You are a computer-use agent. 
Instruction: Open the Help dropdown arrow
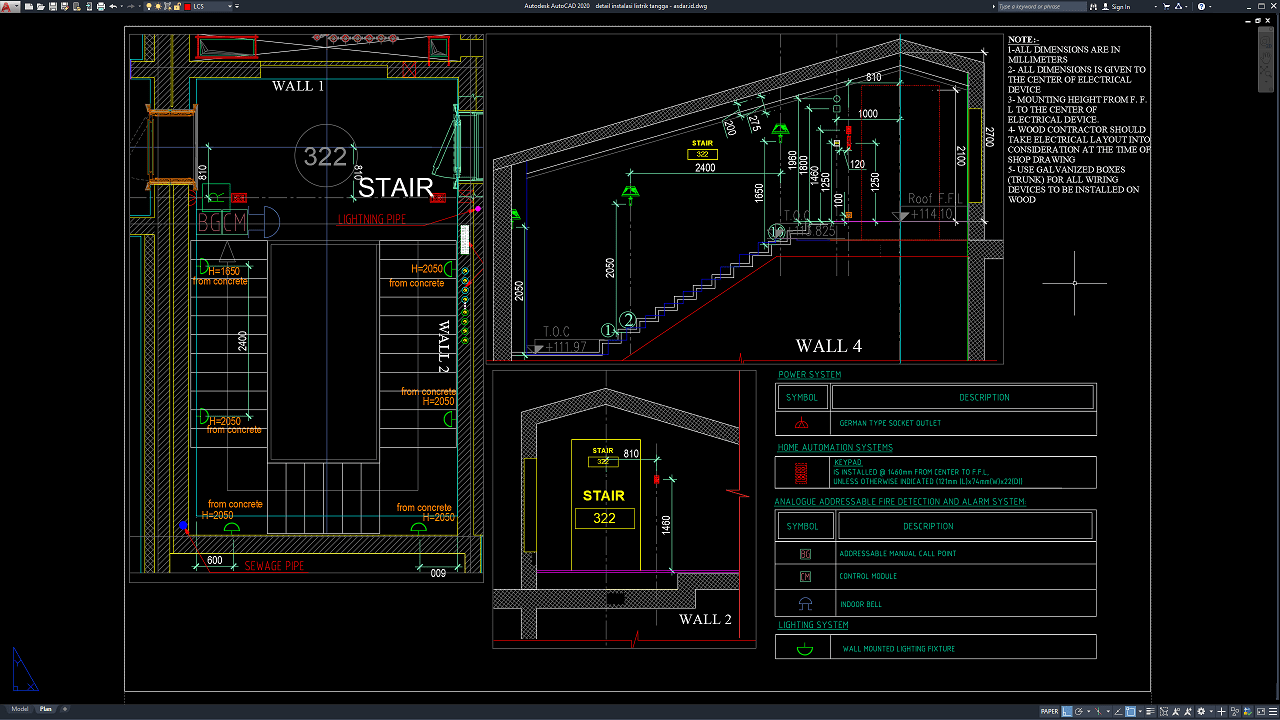[1210, 6]
